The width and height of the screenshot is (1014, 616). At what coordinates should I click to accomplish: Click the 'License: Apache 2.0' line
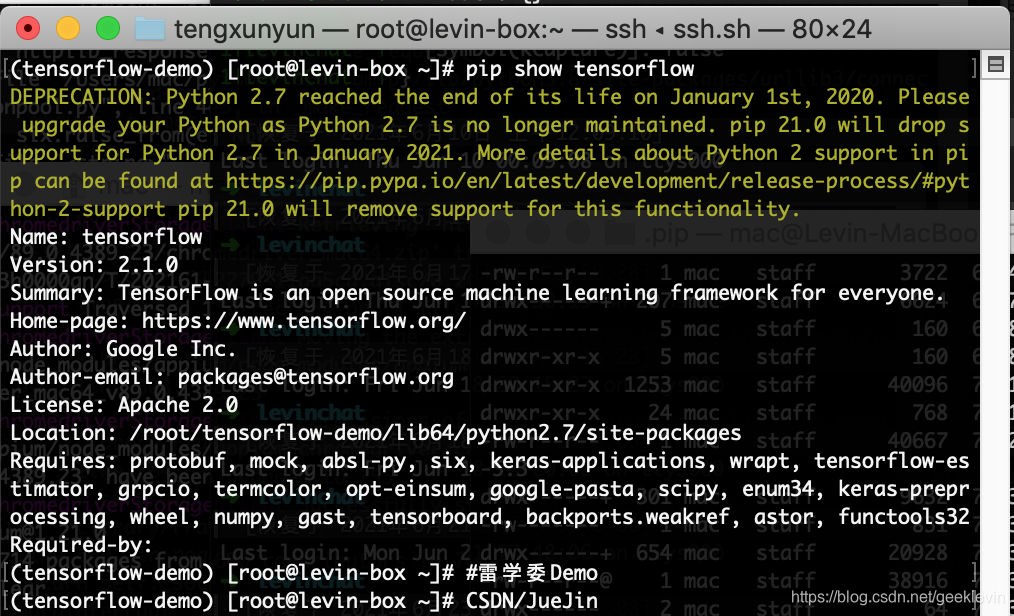coord(124,405)
